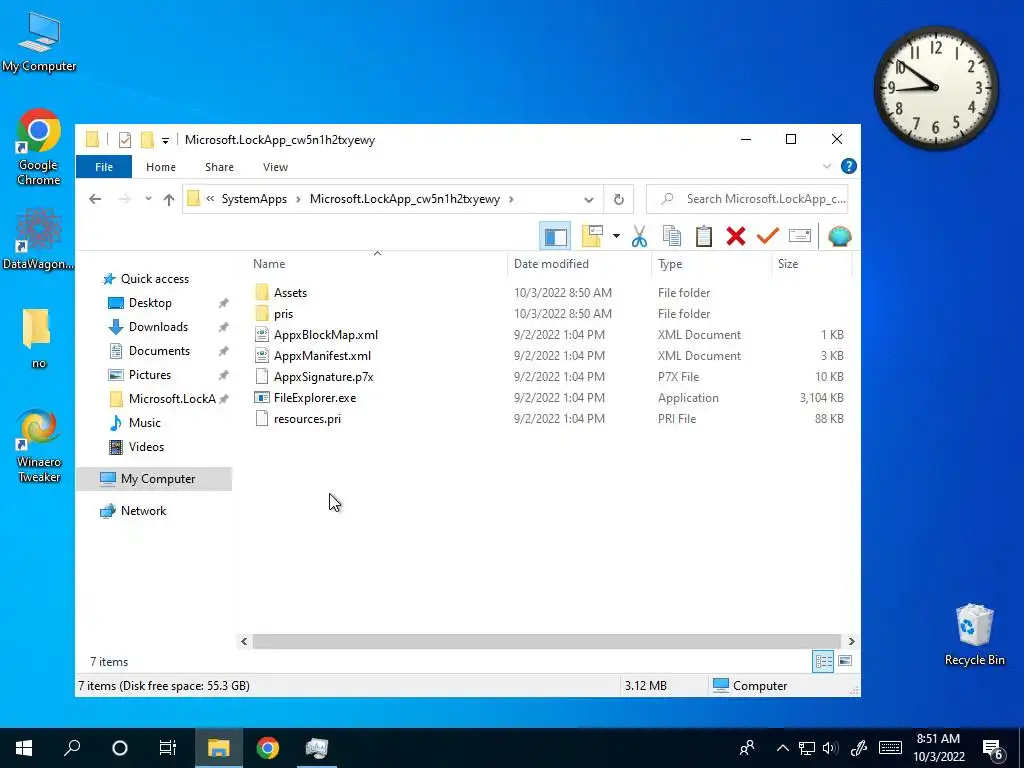Viewport: 1024px width, 768px height.
Task: Refresh the current folder
Action: coord(618,199)
